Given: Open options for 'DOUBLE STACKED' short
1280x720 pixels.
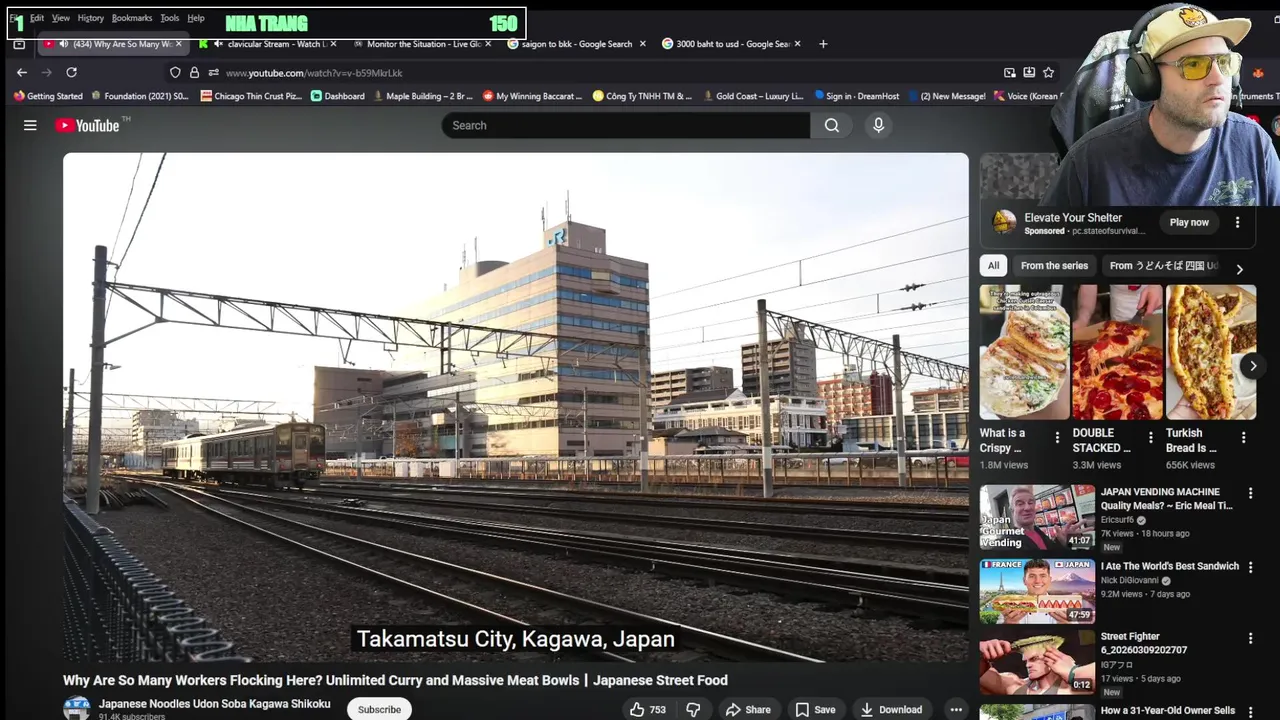Looking at the screenshot, I should [1150, 437].
